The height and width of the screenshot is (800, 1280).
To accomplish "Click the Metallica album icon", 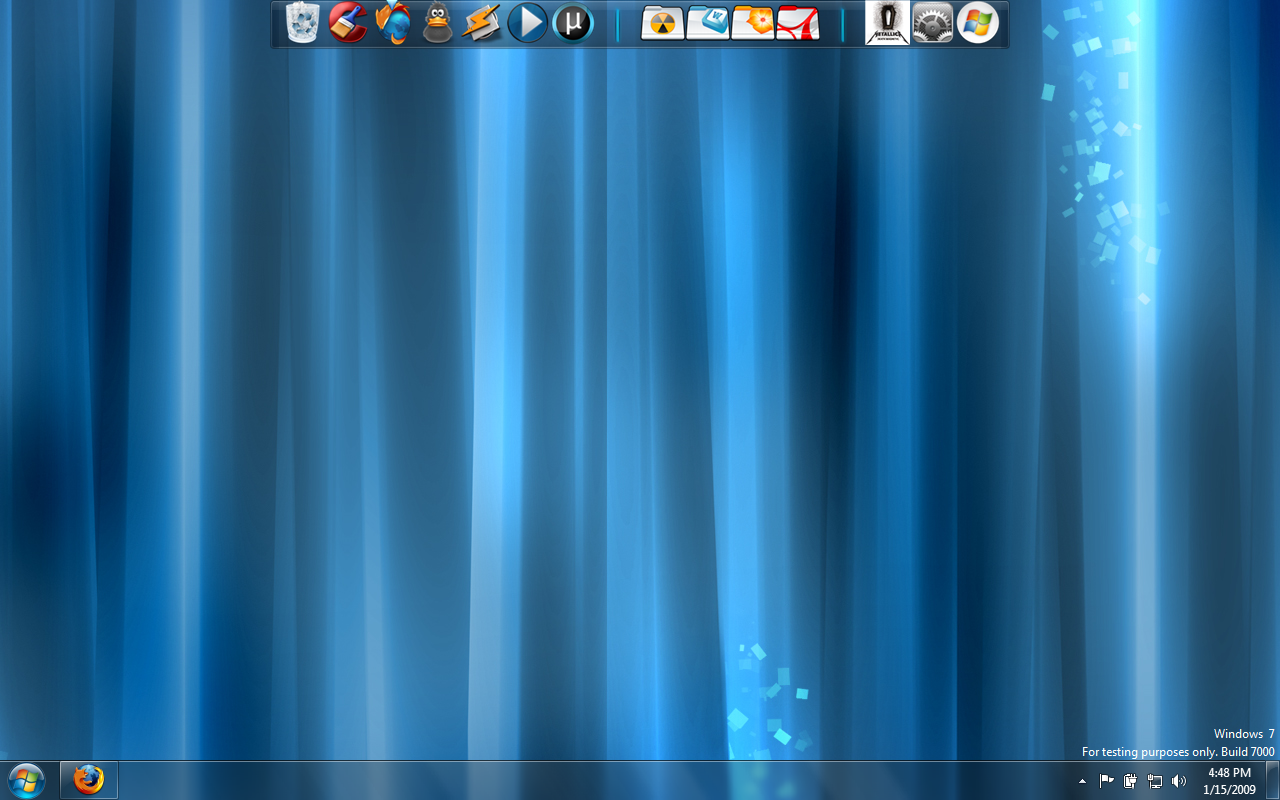I will pyautogui.click(x=887, y=23).
